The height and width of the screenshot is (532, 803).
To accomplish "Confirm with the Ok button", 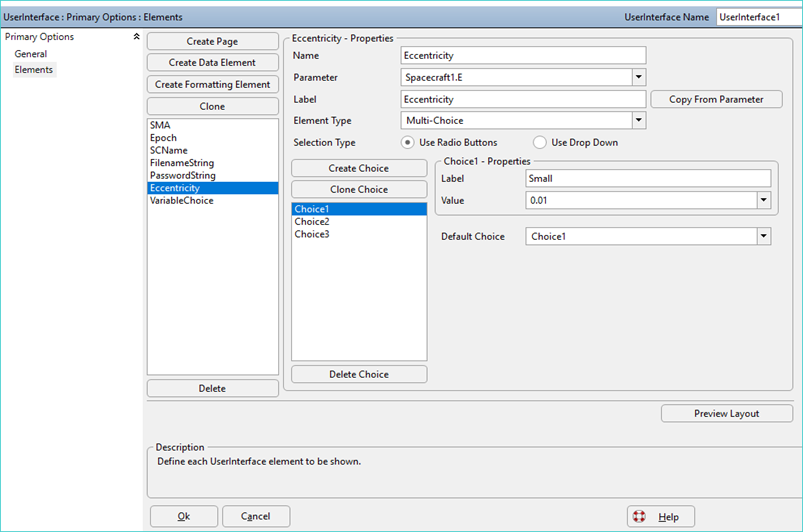I will [x=184, y=516].
